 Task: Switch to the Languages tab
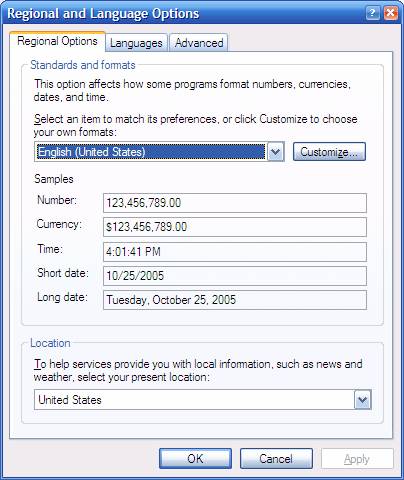136,43
